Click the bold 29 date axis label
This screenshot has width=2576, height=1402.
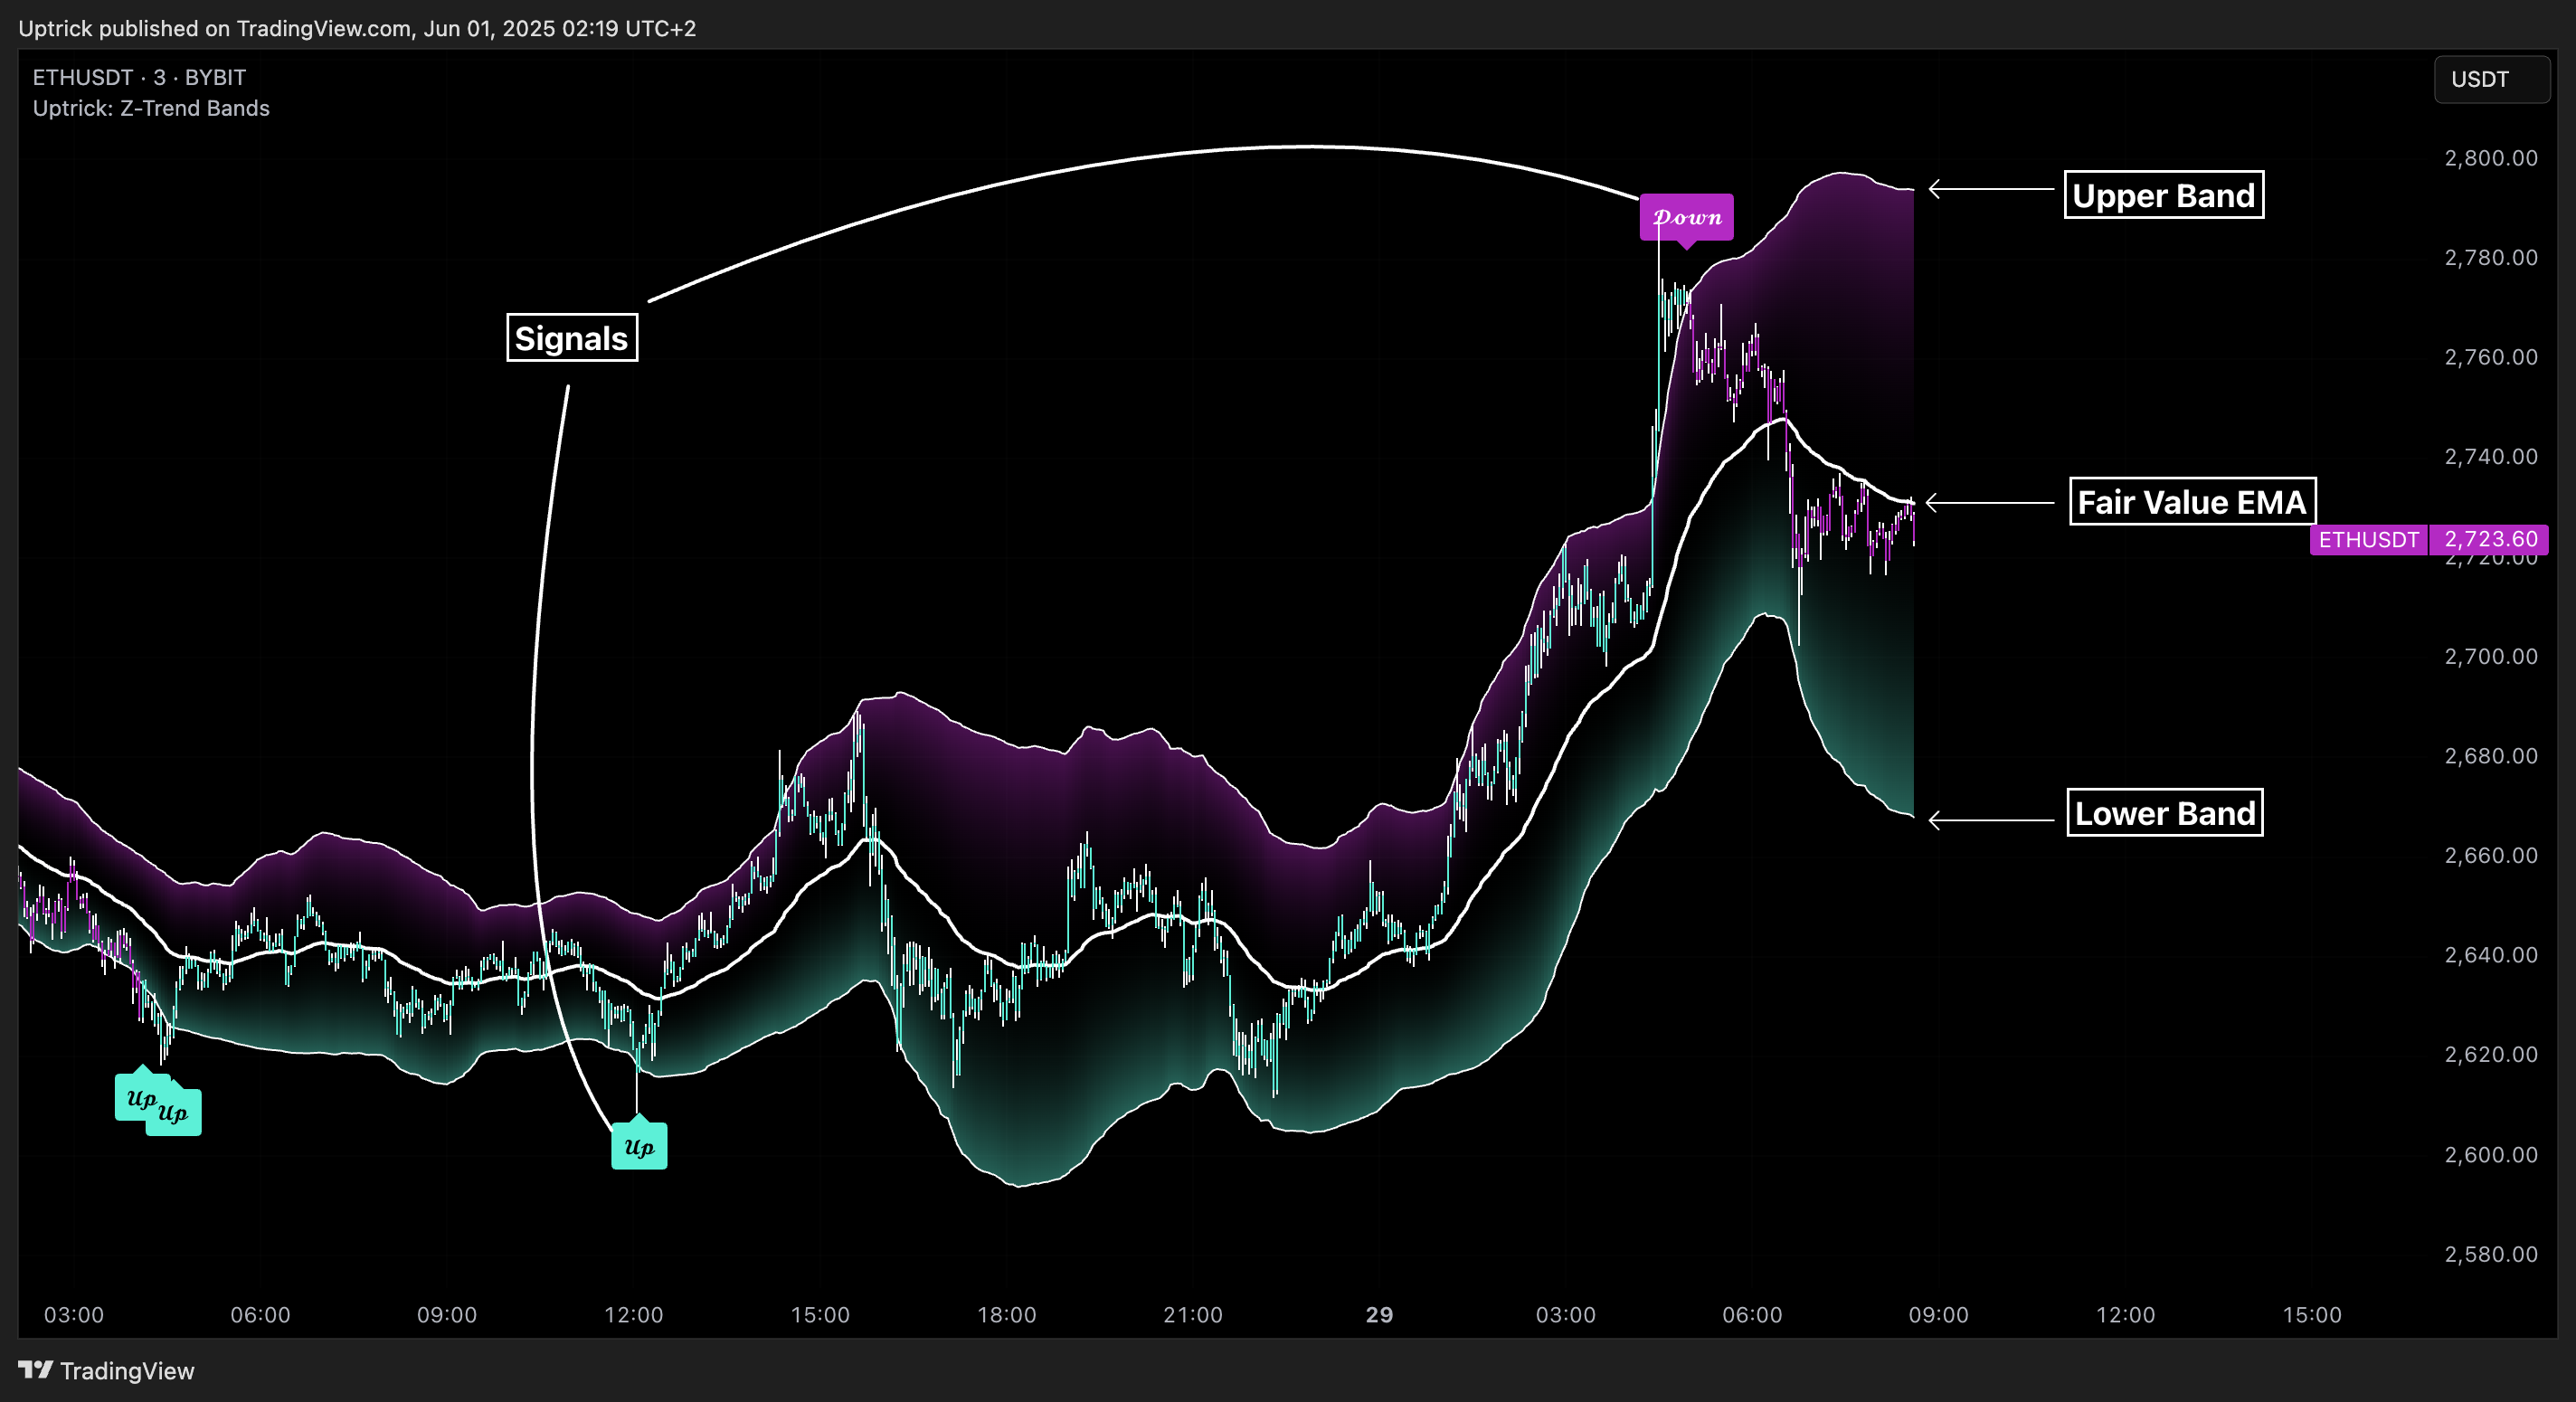pyautogui.click(x=1379, y=1314)
